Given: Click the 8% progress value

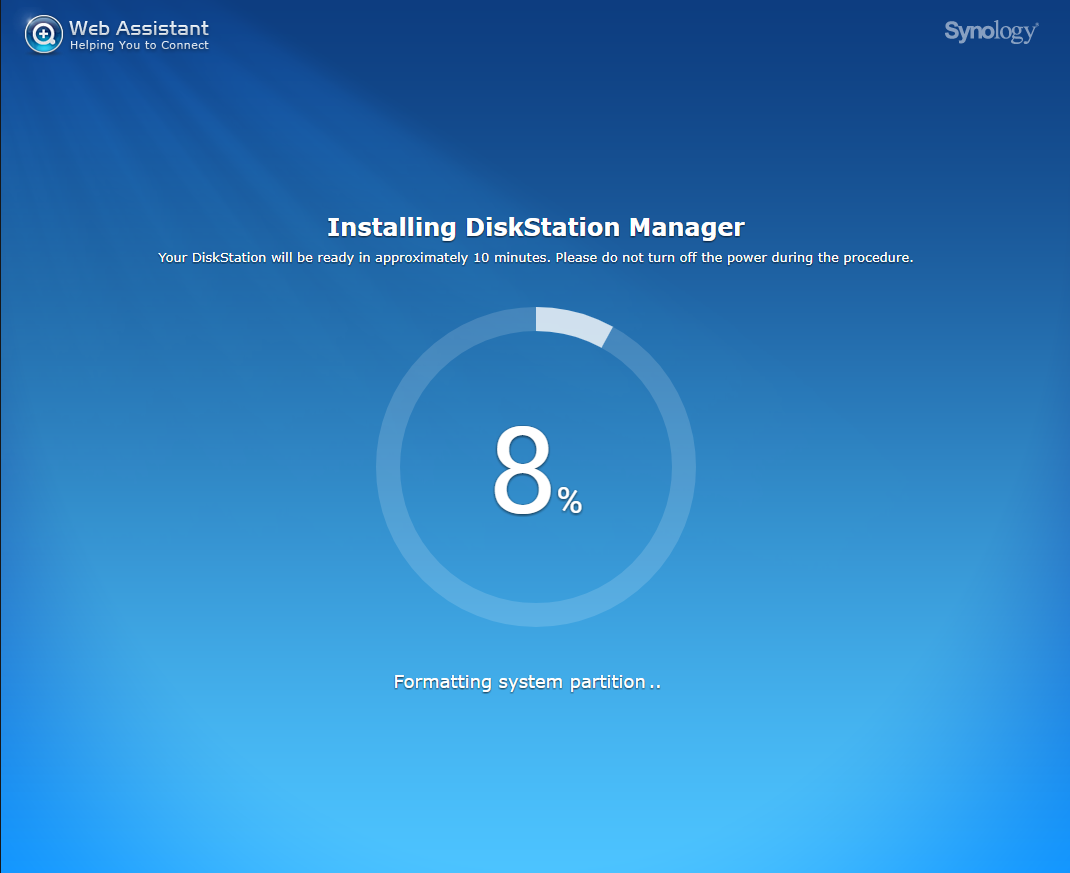Looking at the screenshot, I should (x=537, y=470).
